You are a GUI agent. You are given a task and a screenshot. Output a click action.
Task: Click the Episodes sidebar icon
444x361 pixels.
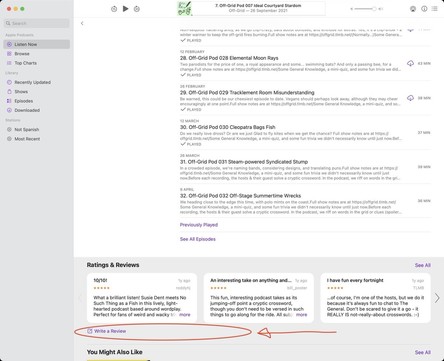click(9, 101)
